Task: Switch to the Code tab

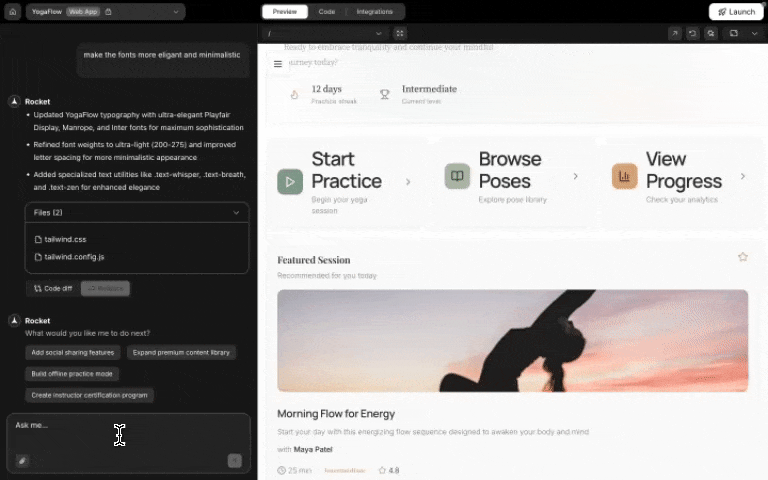Action: click(326, 12)
